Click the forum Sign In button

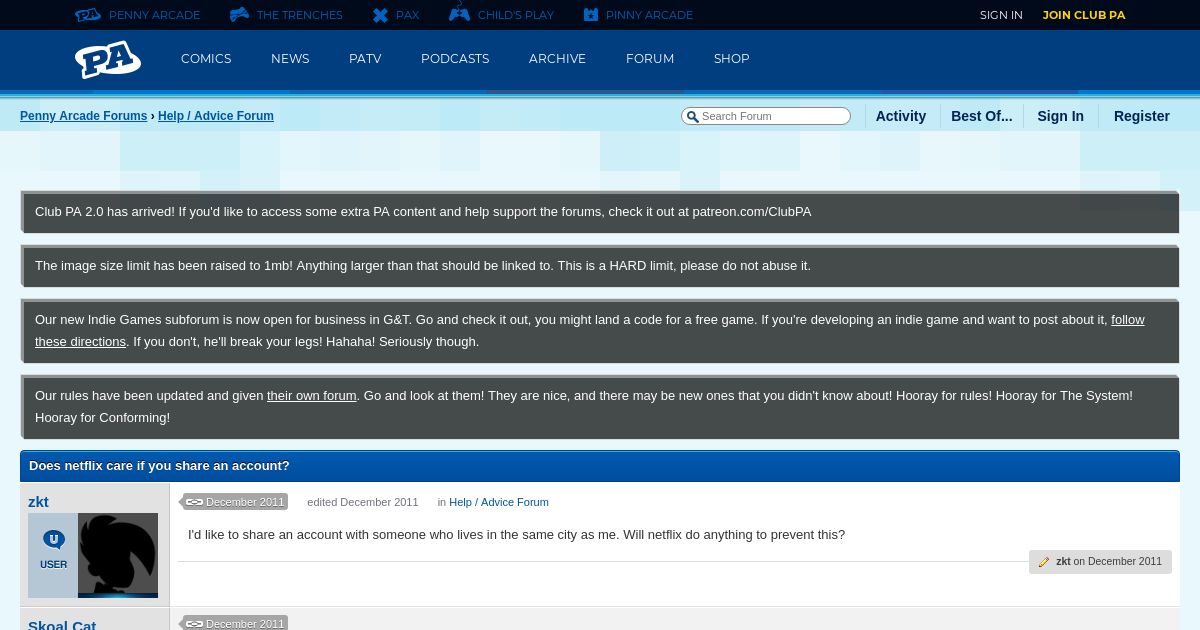tap(1060, 116)
